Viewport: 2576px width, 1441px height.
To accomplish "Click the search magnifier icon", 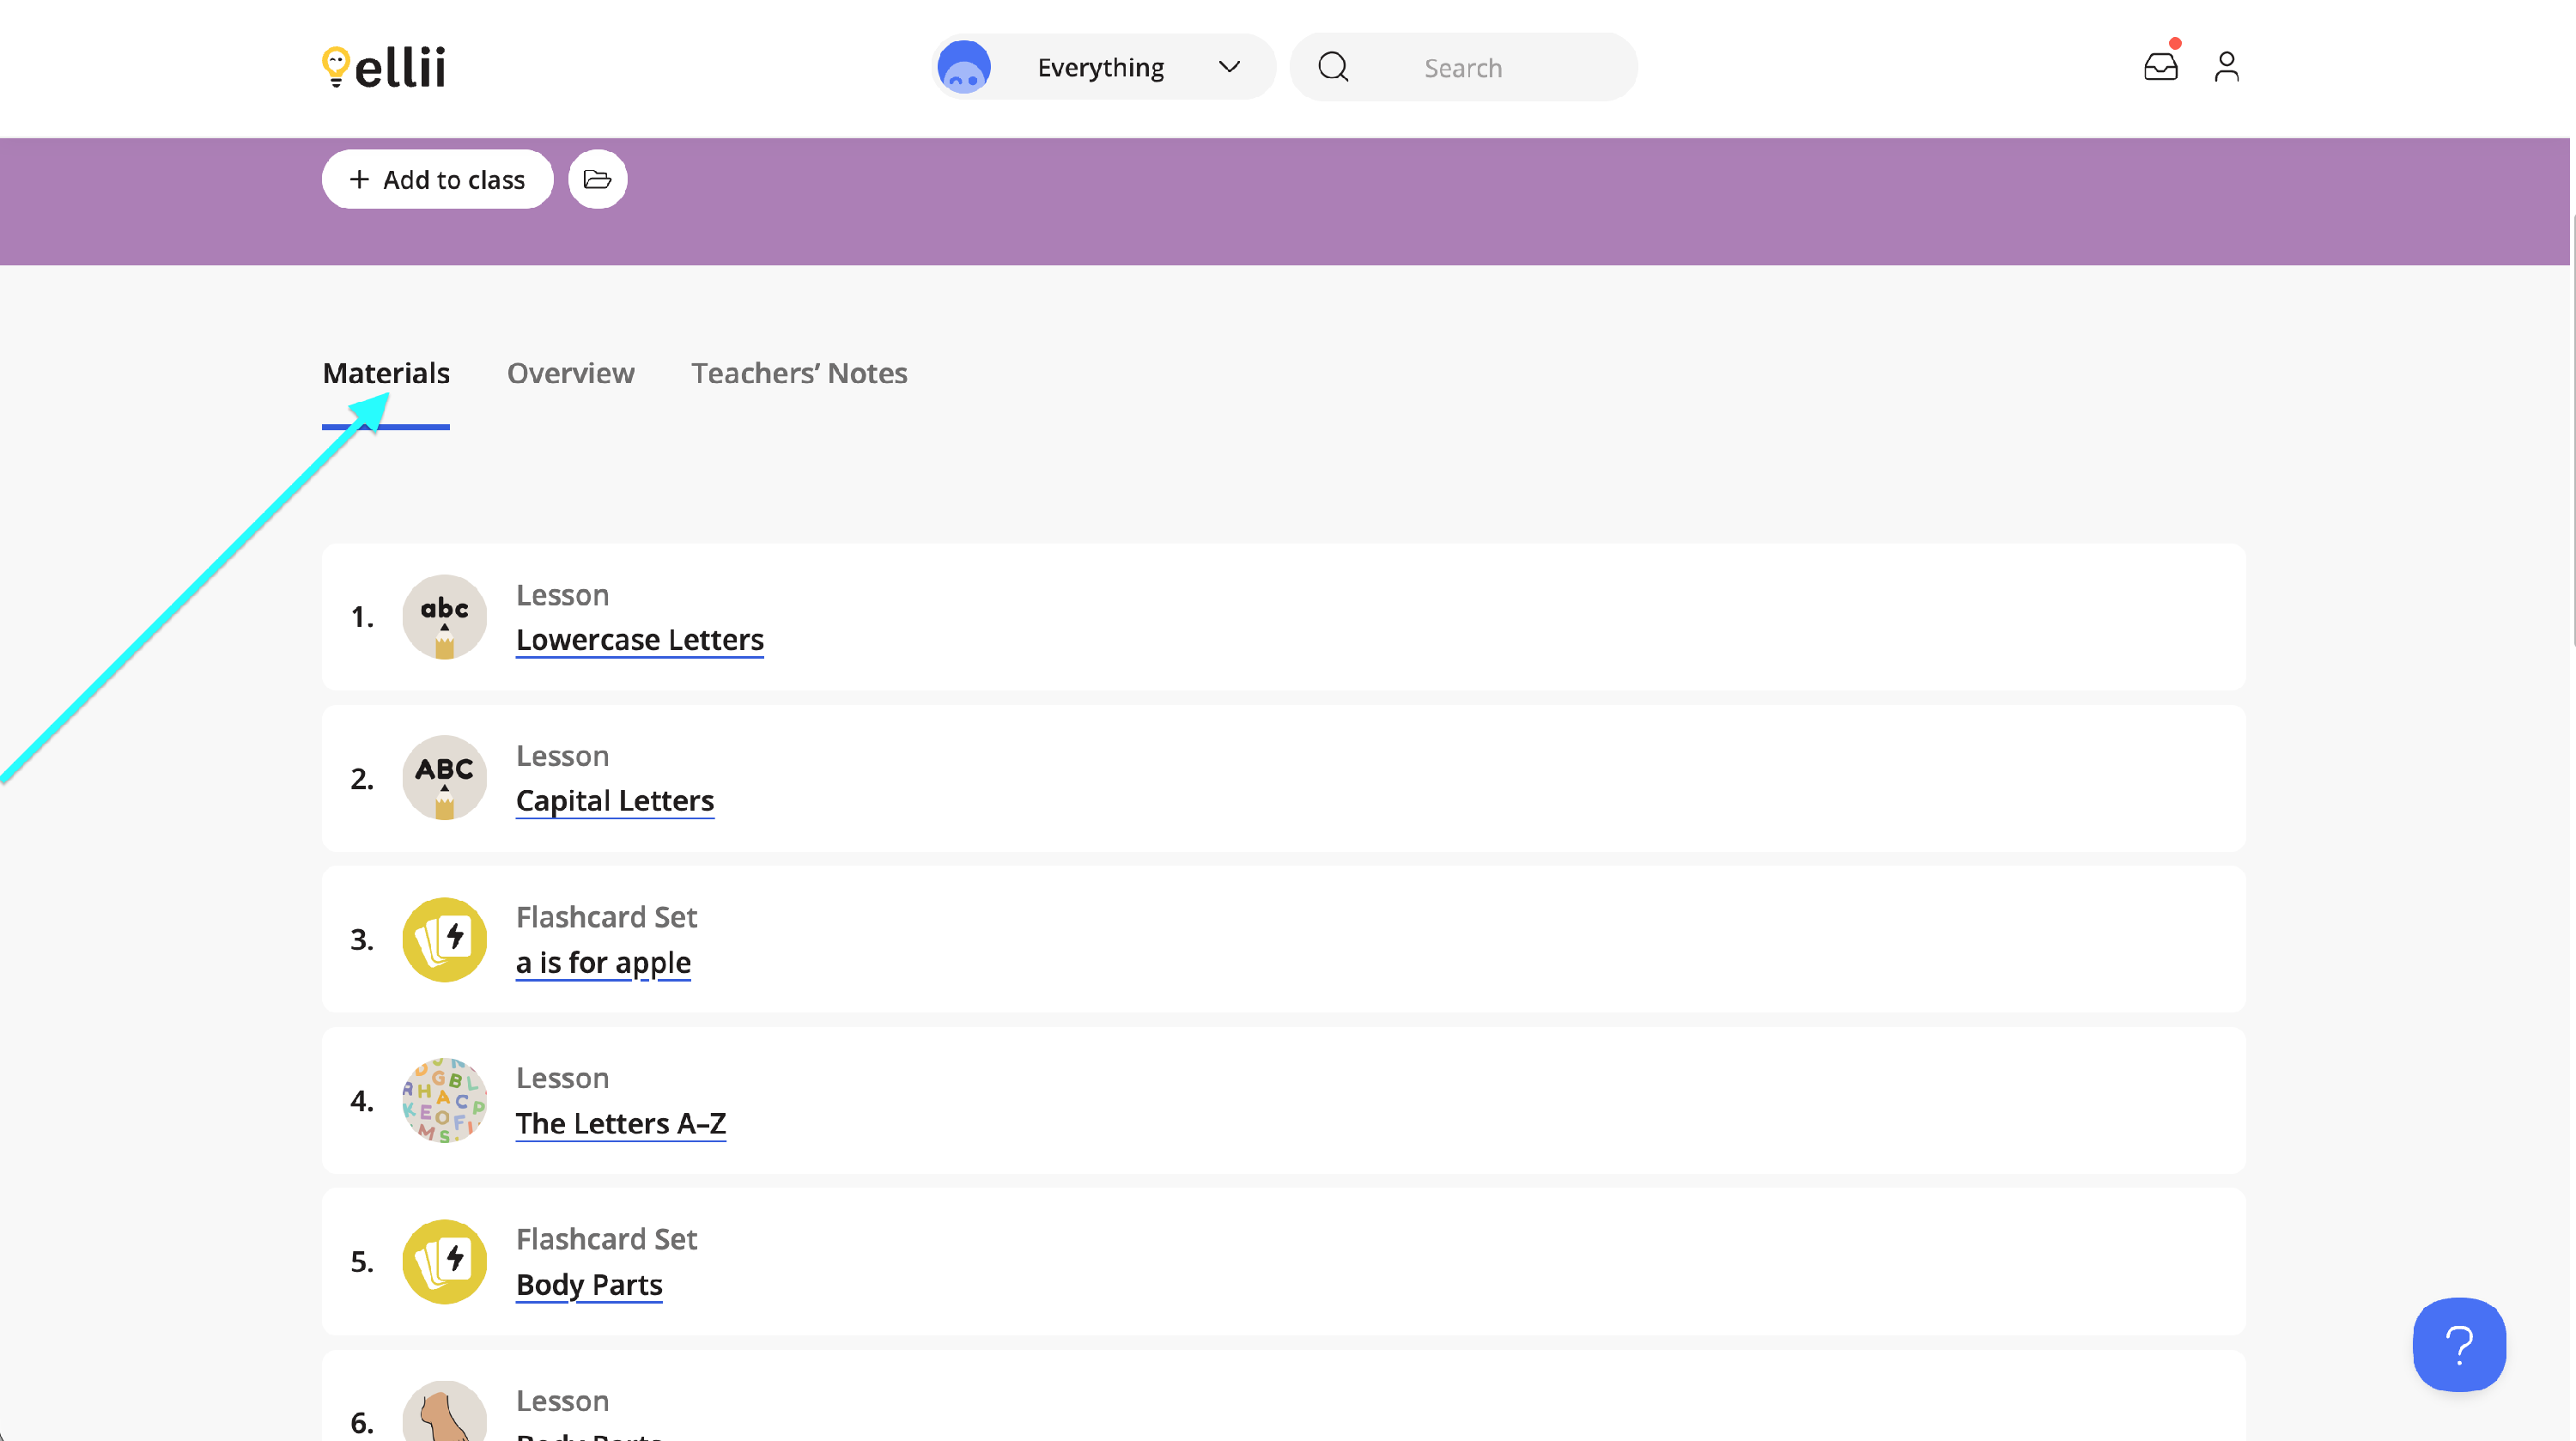I will 1333,67.
